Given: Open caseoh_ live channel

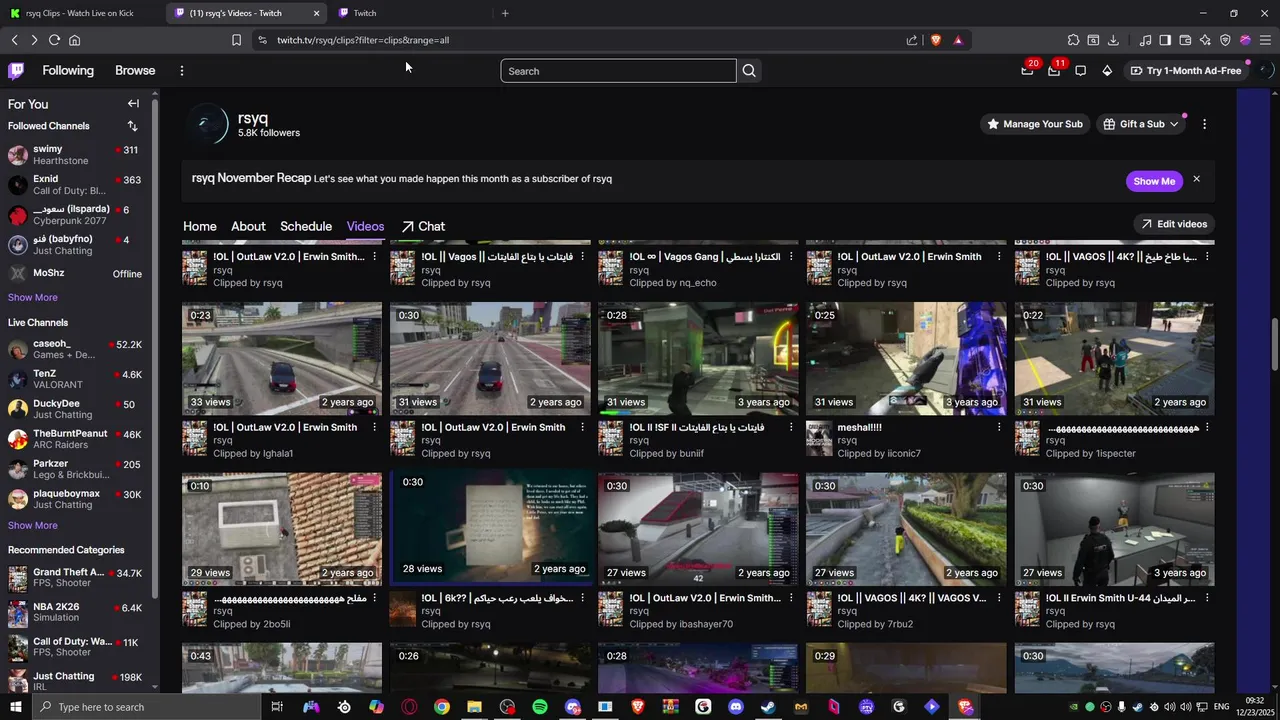Looking at the screenshot, I should pyautogui.click(x=75, y=349).
